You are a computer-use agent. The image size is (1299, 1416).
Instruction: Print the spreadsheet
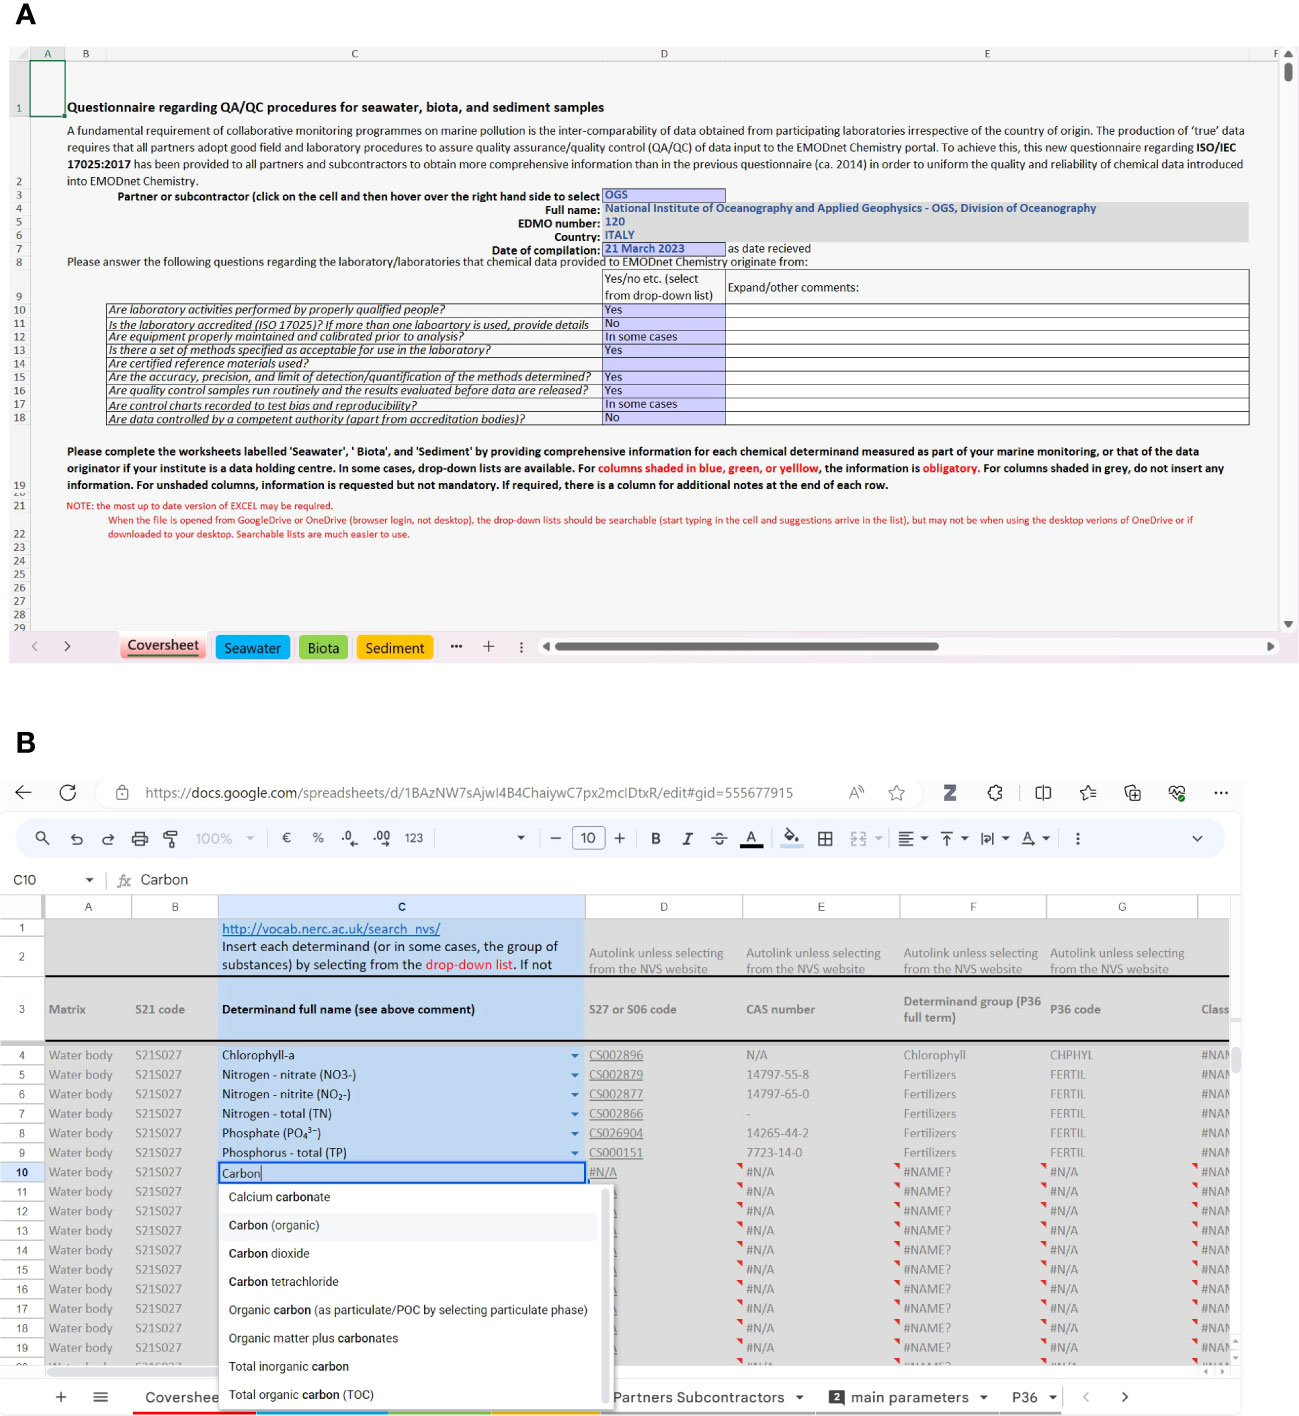140,839
